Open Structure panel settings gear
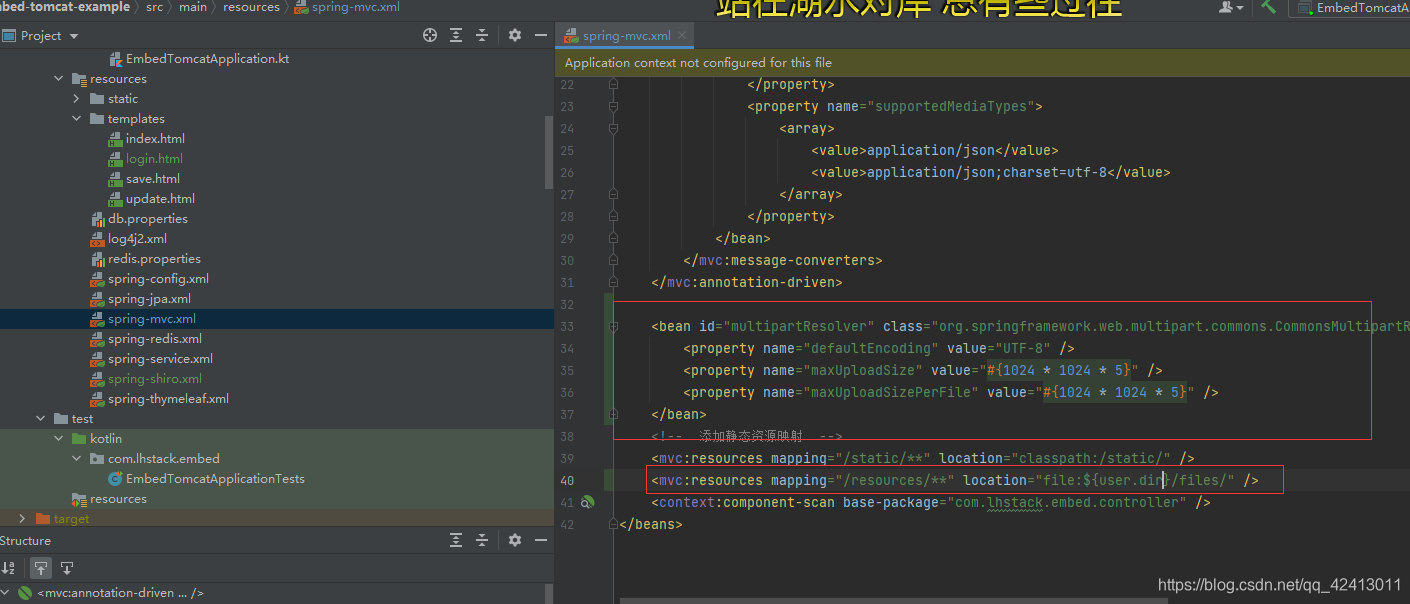 (515, 540)
